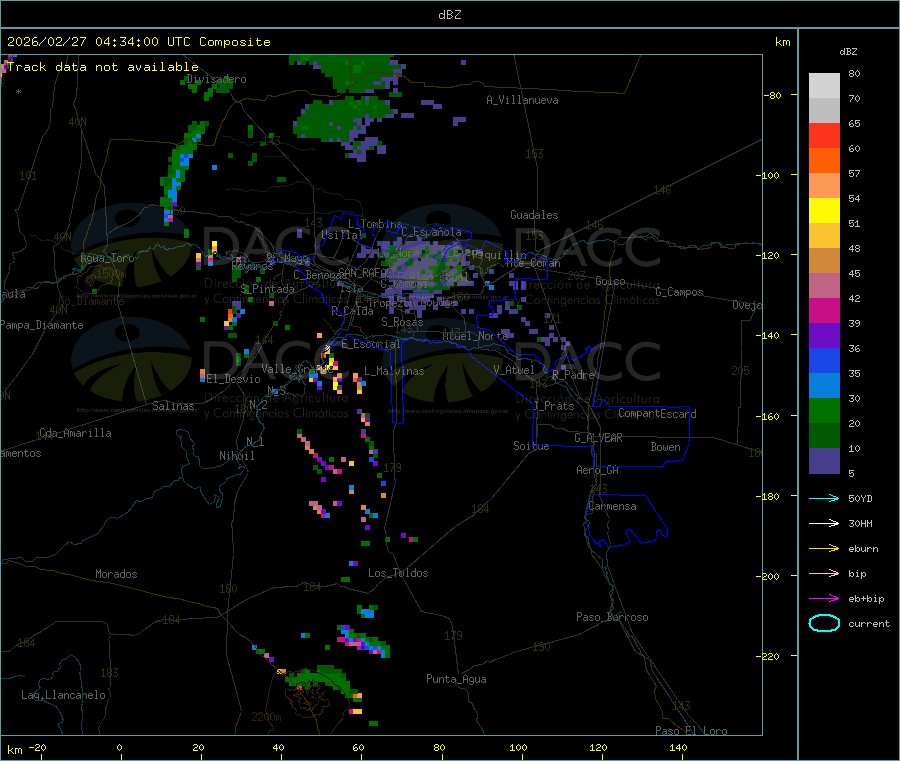Click the 'Nihuil' map label
Image resolution: width=900 pixels, height=761 pixels.
click(x=237, y=456)
